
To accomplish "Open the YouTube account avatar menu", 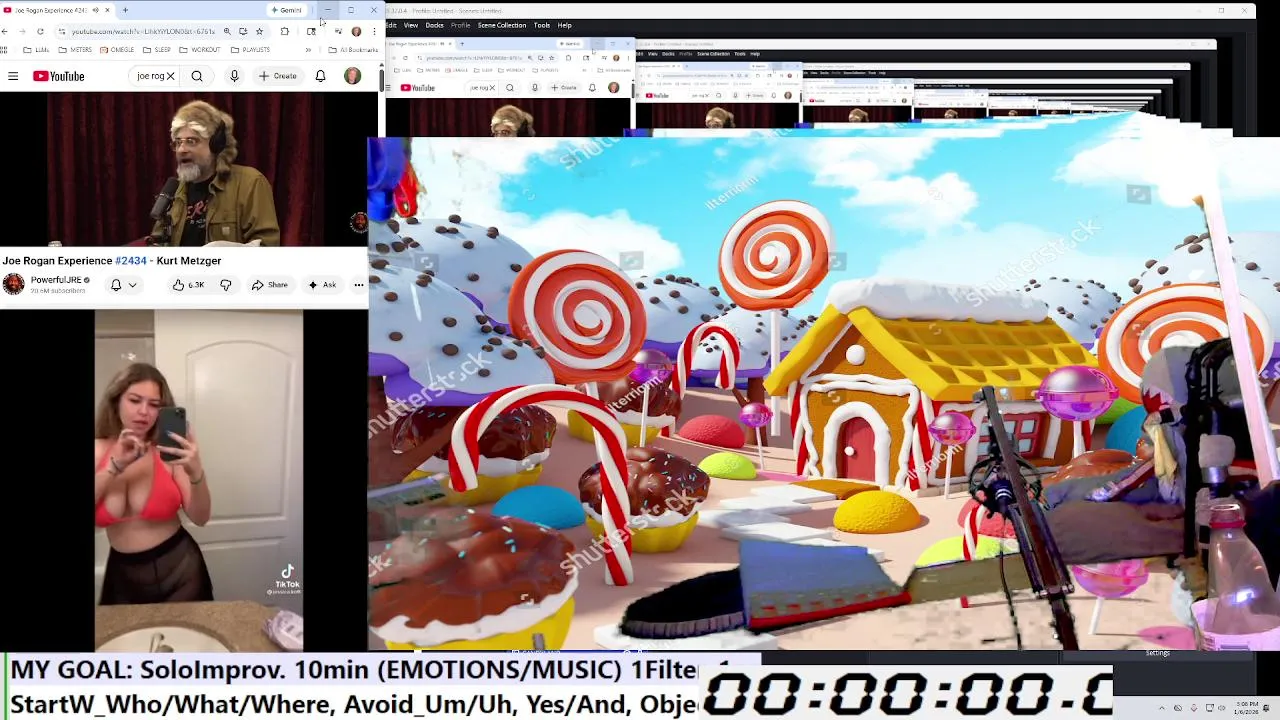I will (352, 76).
